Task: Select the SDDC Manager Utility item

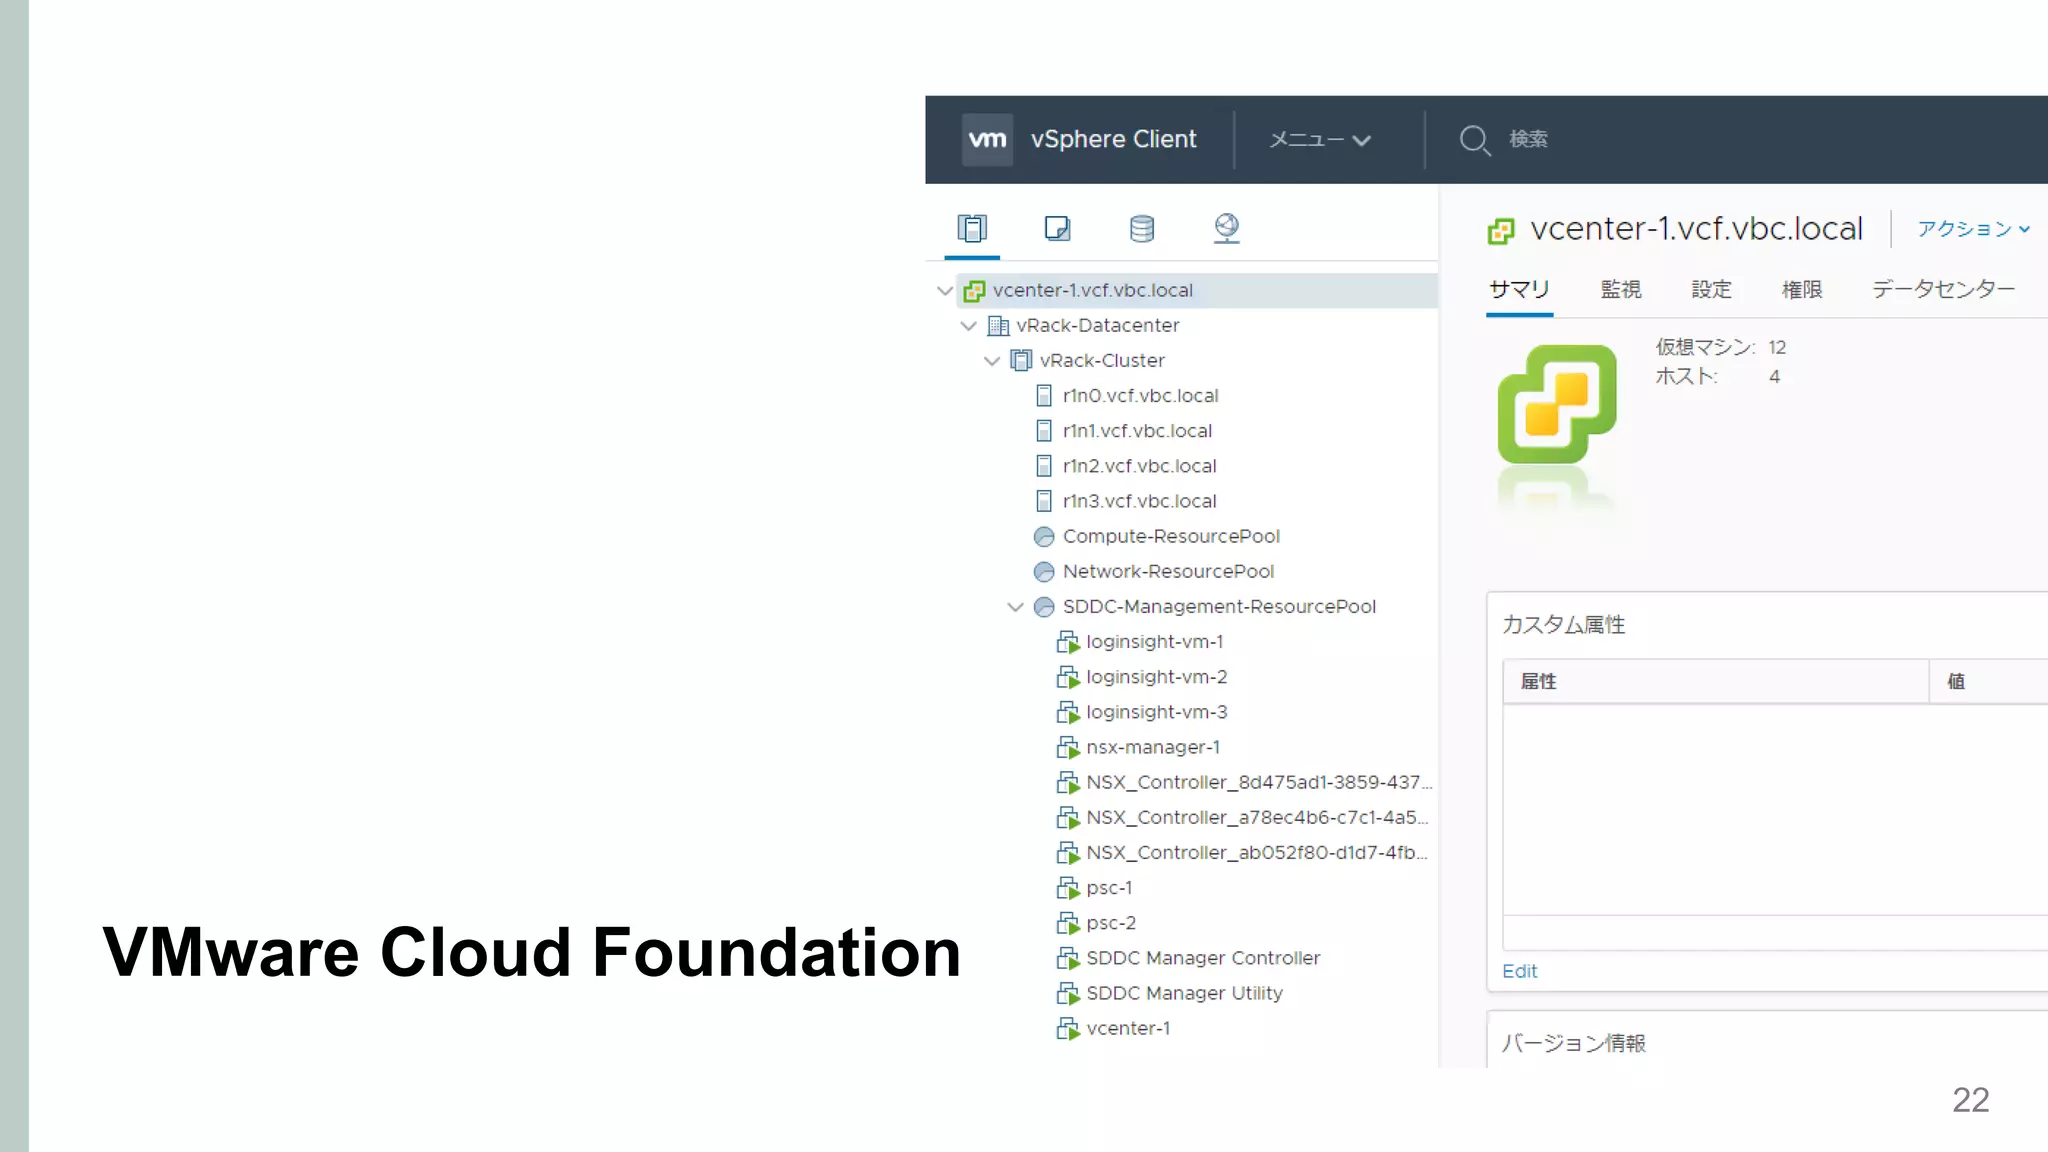Action: pos(1184,993)
